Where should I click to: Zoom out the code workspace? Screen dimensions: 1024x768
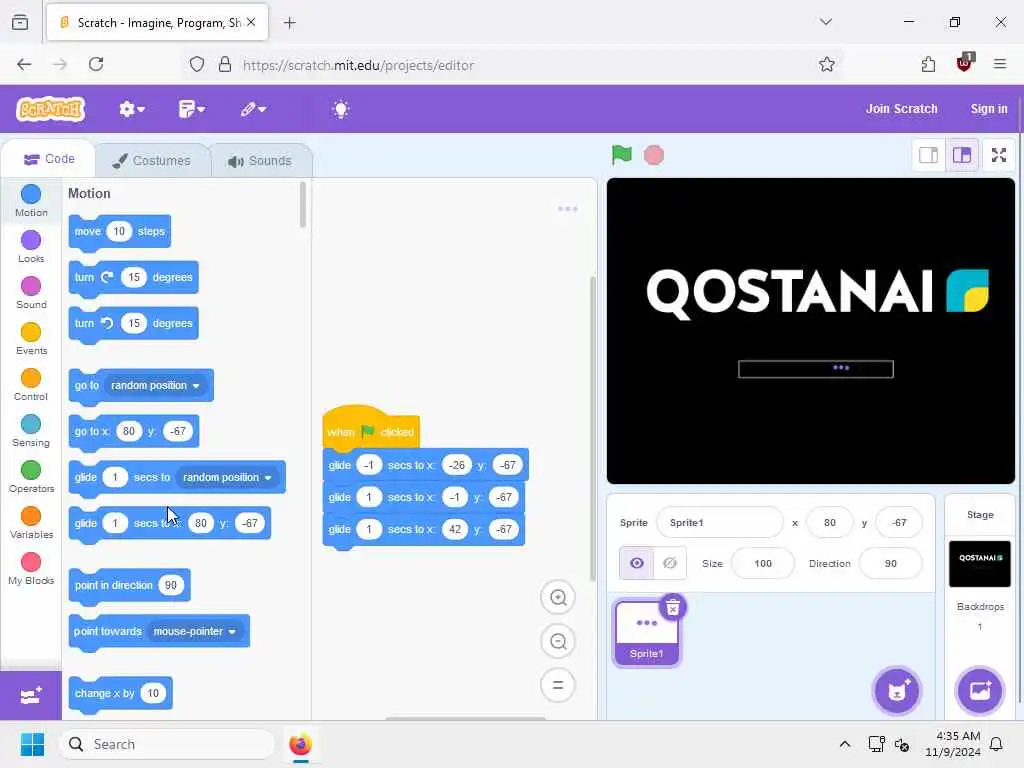[558, 641]
